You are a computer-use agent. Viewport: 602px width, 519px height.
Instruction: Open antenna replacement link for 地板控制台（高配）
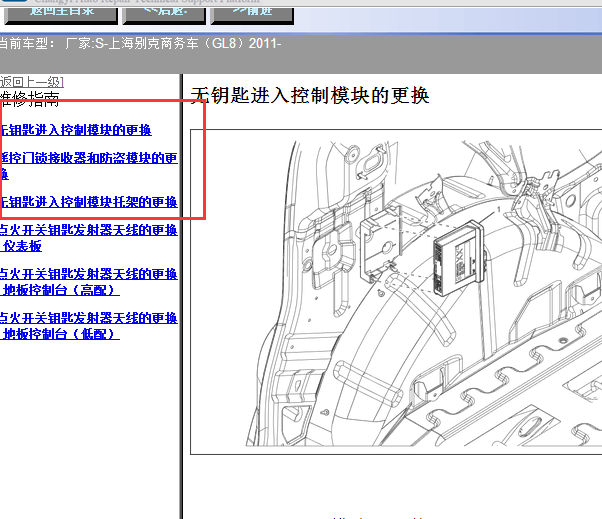[x=89, y=282]
